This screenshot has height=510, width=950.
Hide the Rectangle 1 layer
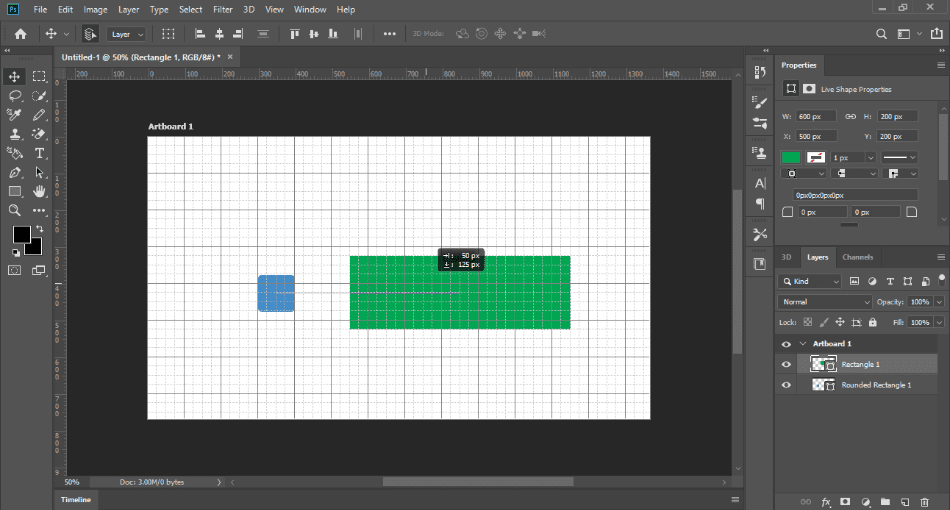(786, 365)
